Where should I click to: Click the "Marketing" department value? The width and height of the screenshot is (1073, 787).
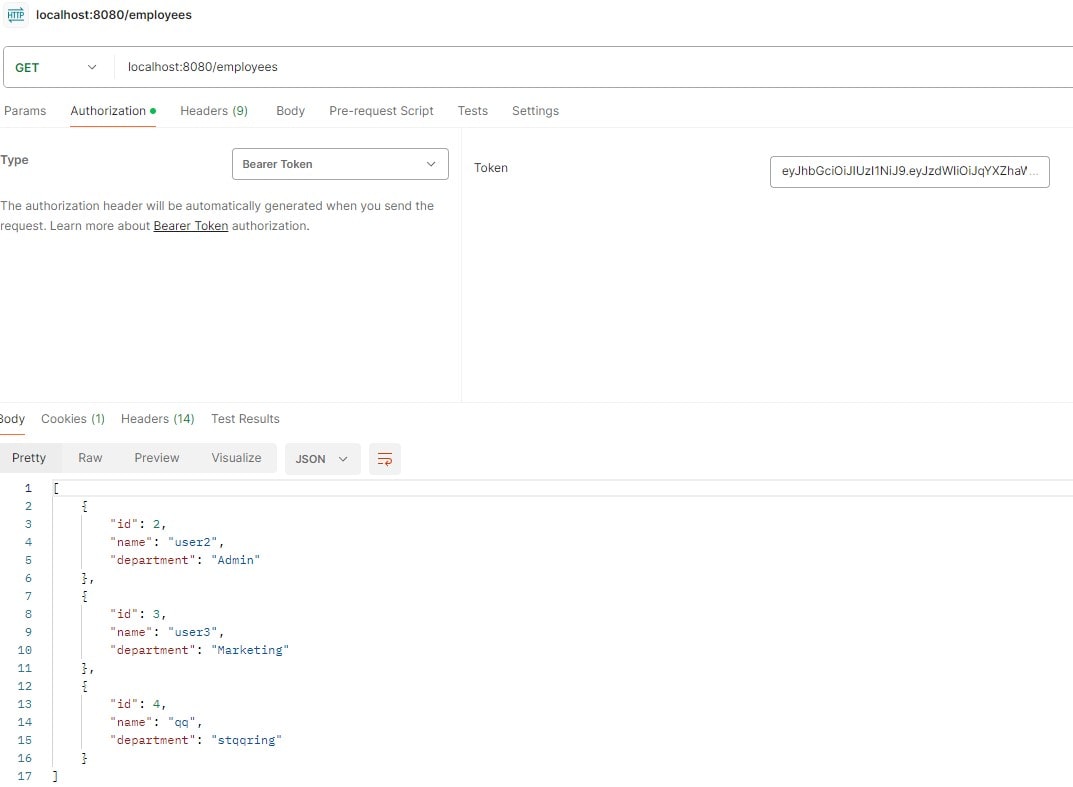250,649
